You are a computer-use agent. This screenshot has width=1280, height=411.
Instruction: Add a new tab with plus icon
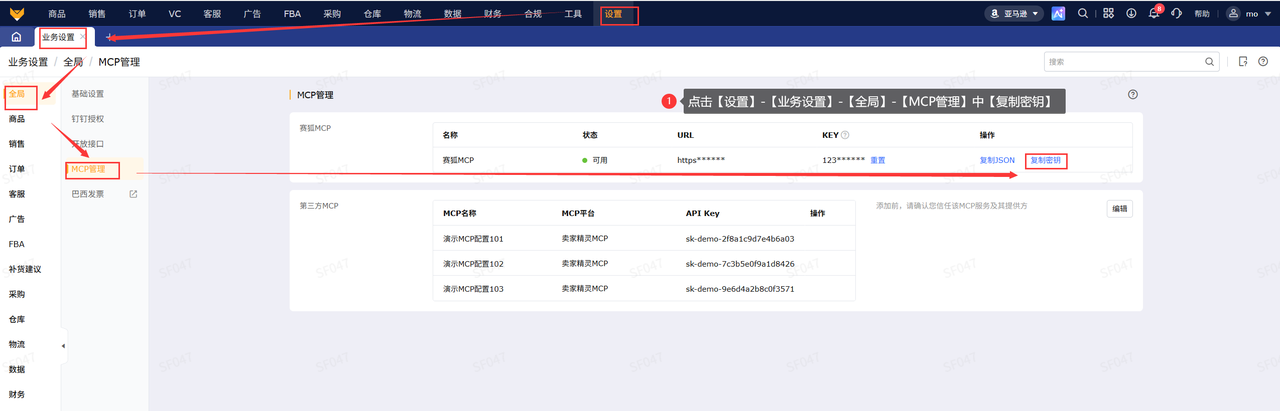(109, 37)
